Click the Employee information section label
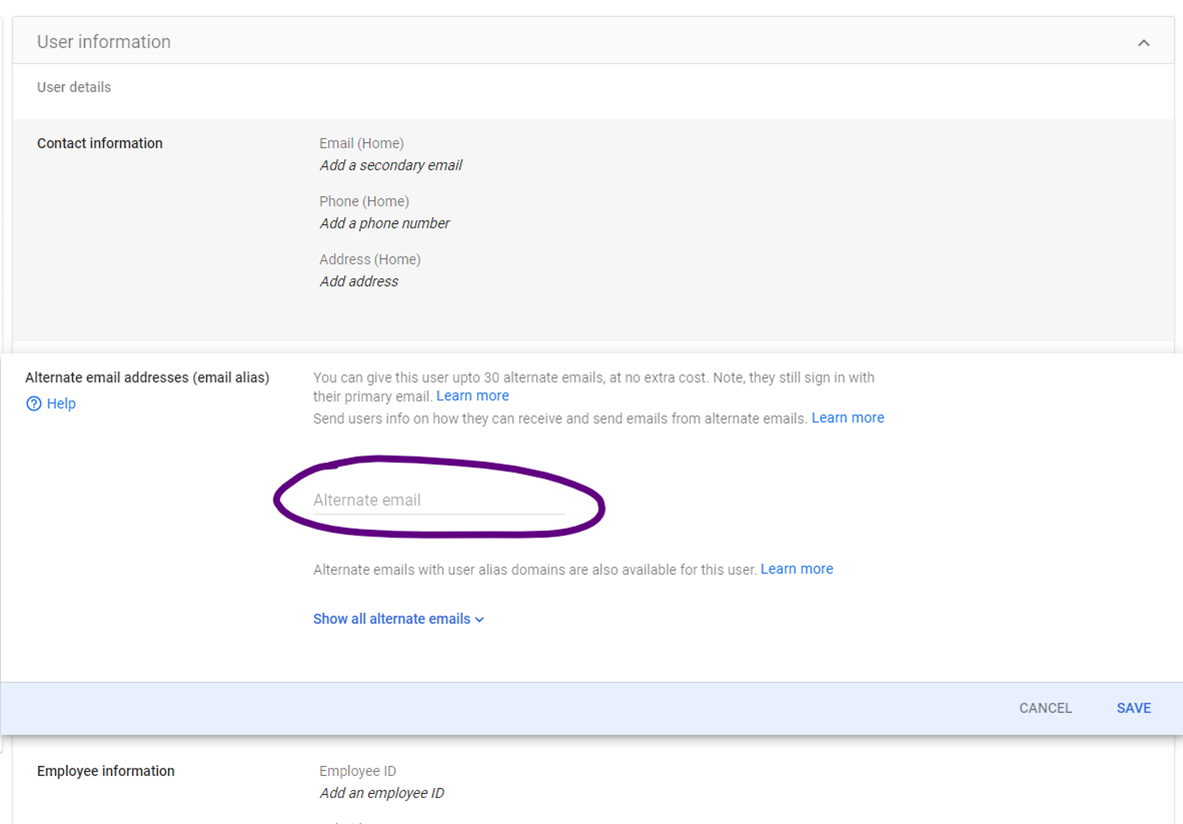The image size is (1183, 824). tap(105, 771)
